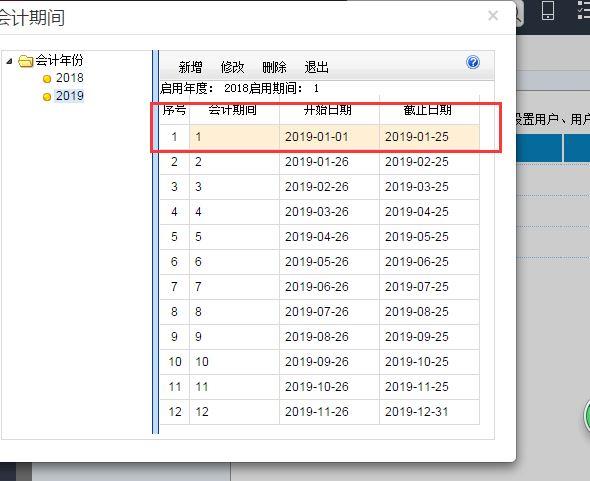Open the mobile phone icon in background header
The height and width of the screenshot is (481, 590).
[x=547, y=10]
